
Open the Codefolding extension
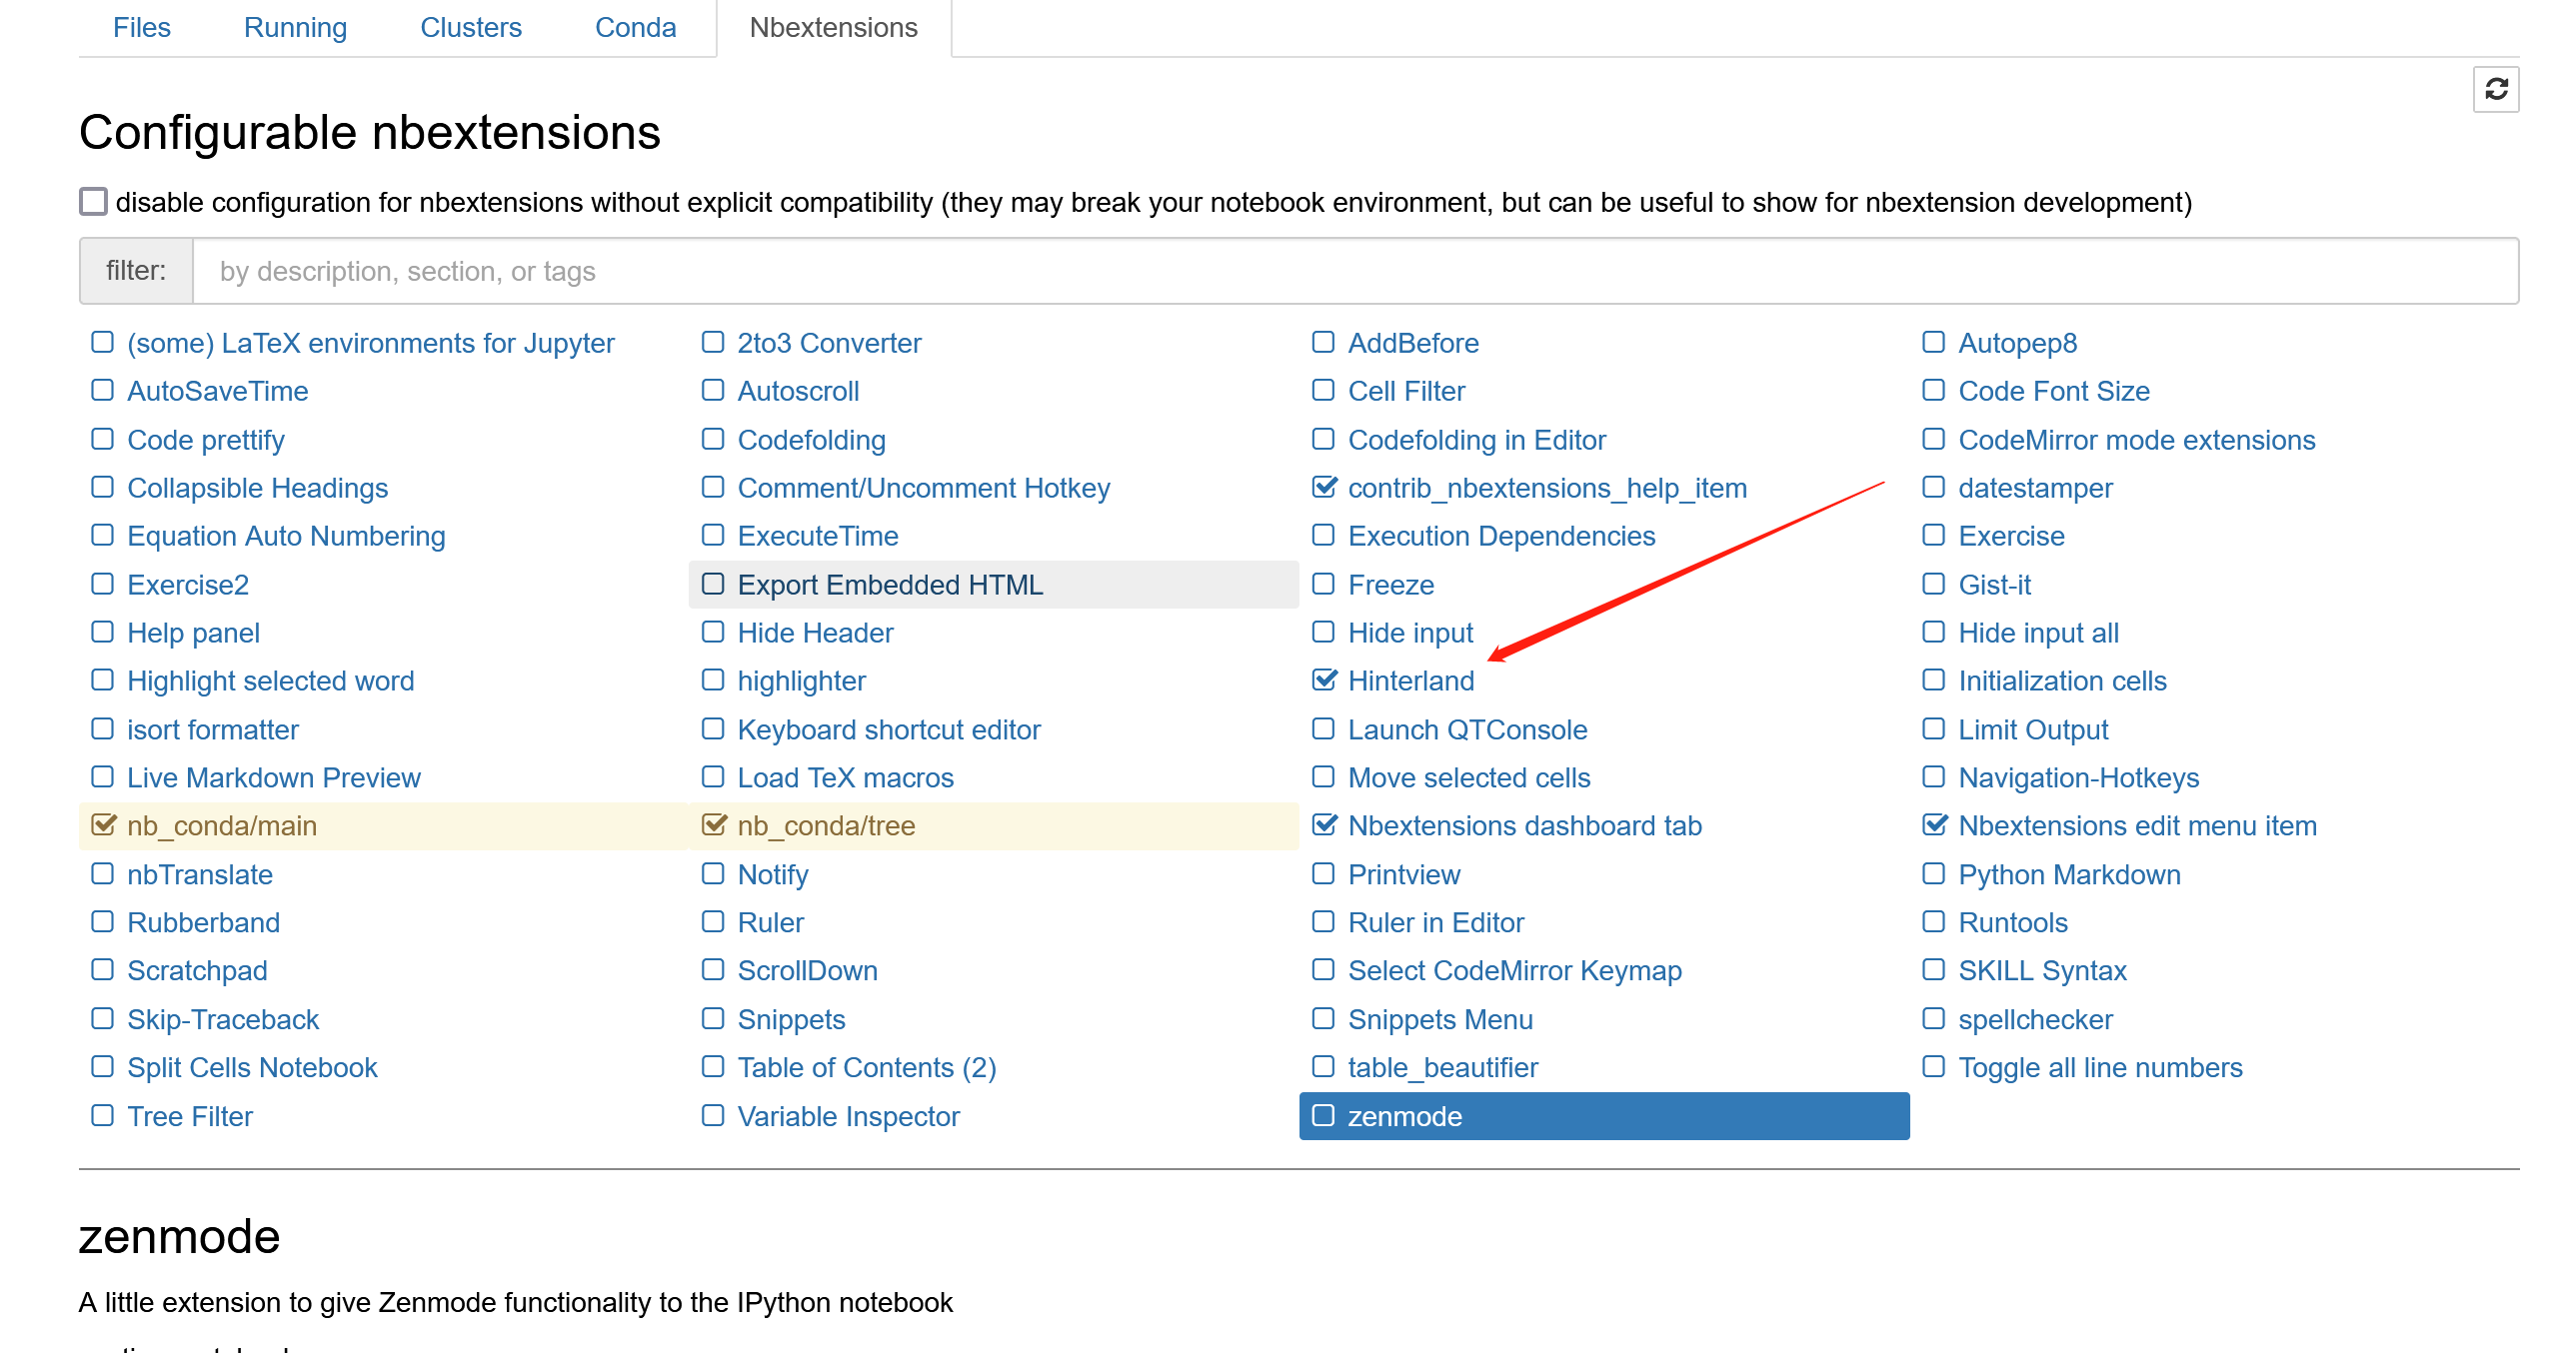[813, 440]
